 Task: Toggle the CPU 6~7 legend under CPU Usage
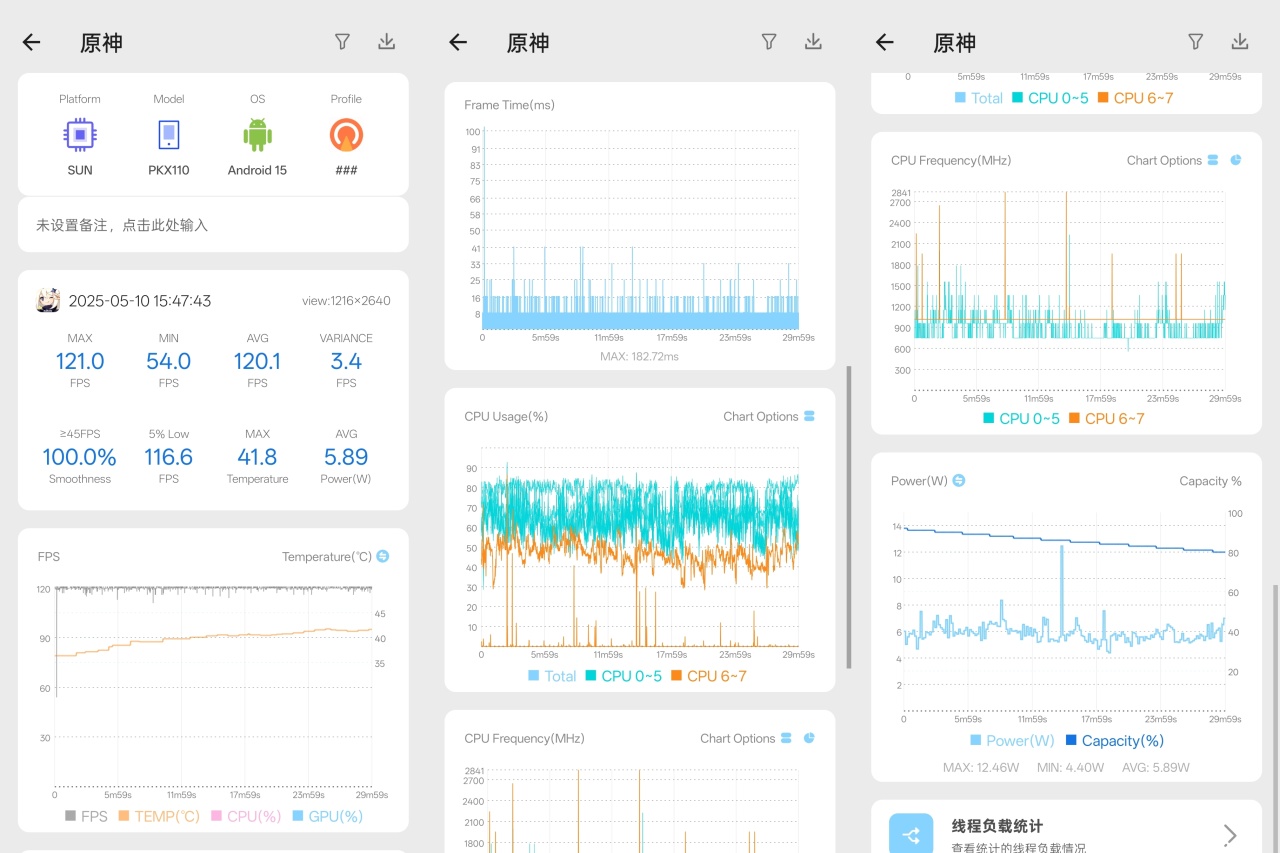pyautogui.click(x=709, y=676)
